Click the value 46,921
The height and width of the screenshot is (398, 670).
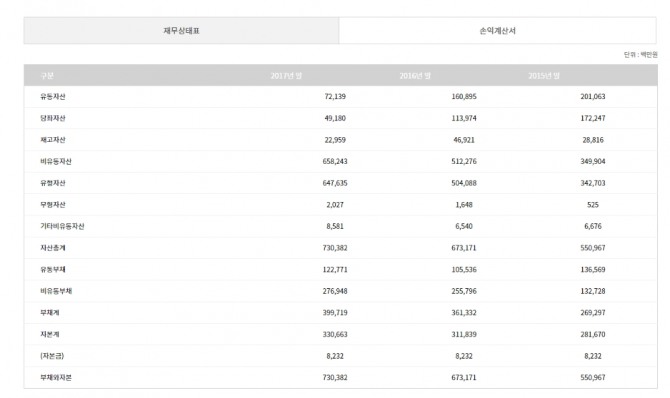[x=464, y=140]
